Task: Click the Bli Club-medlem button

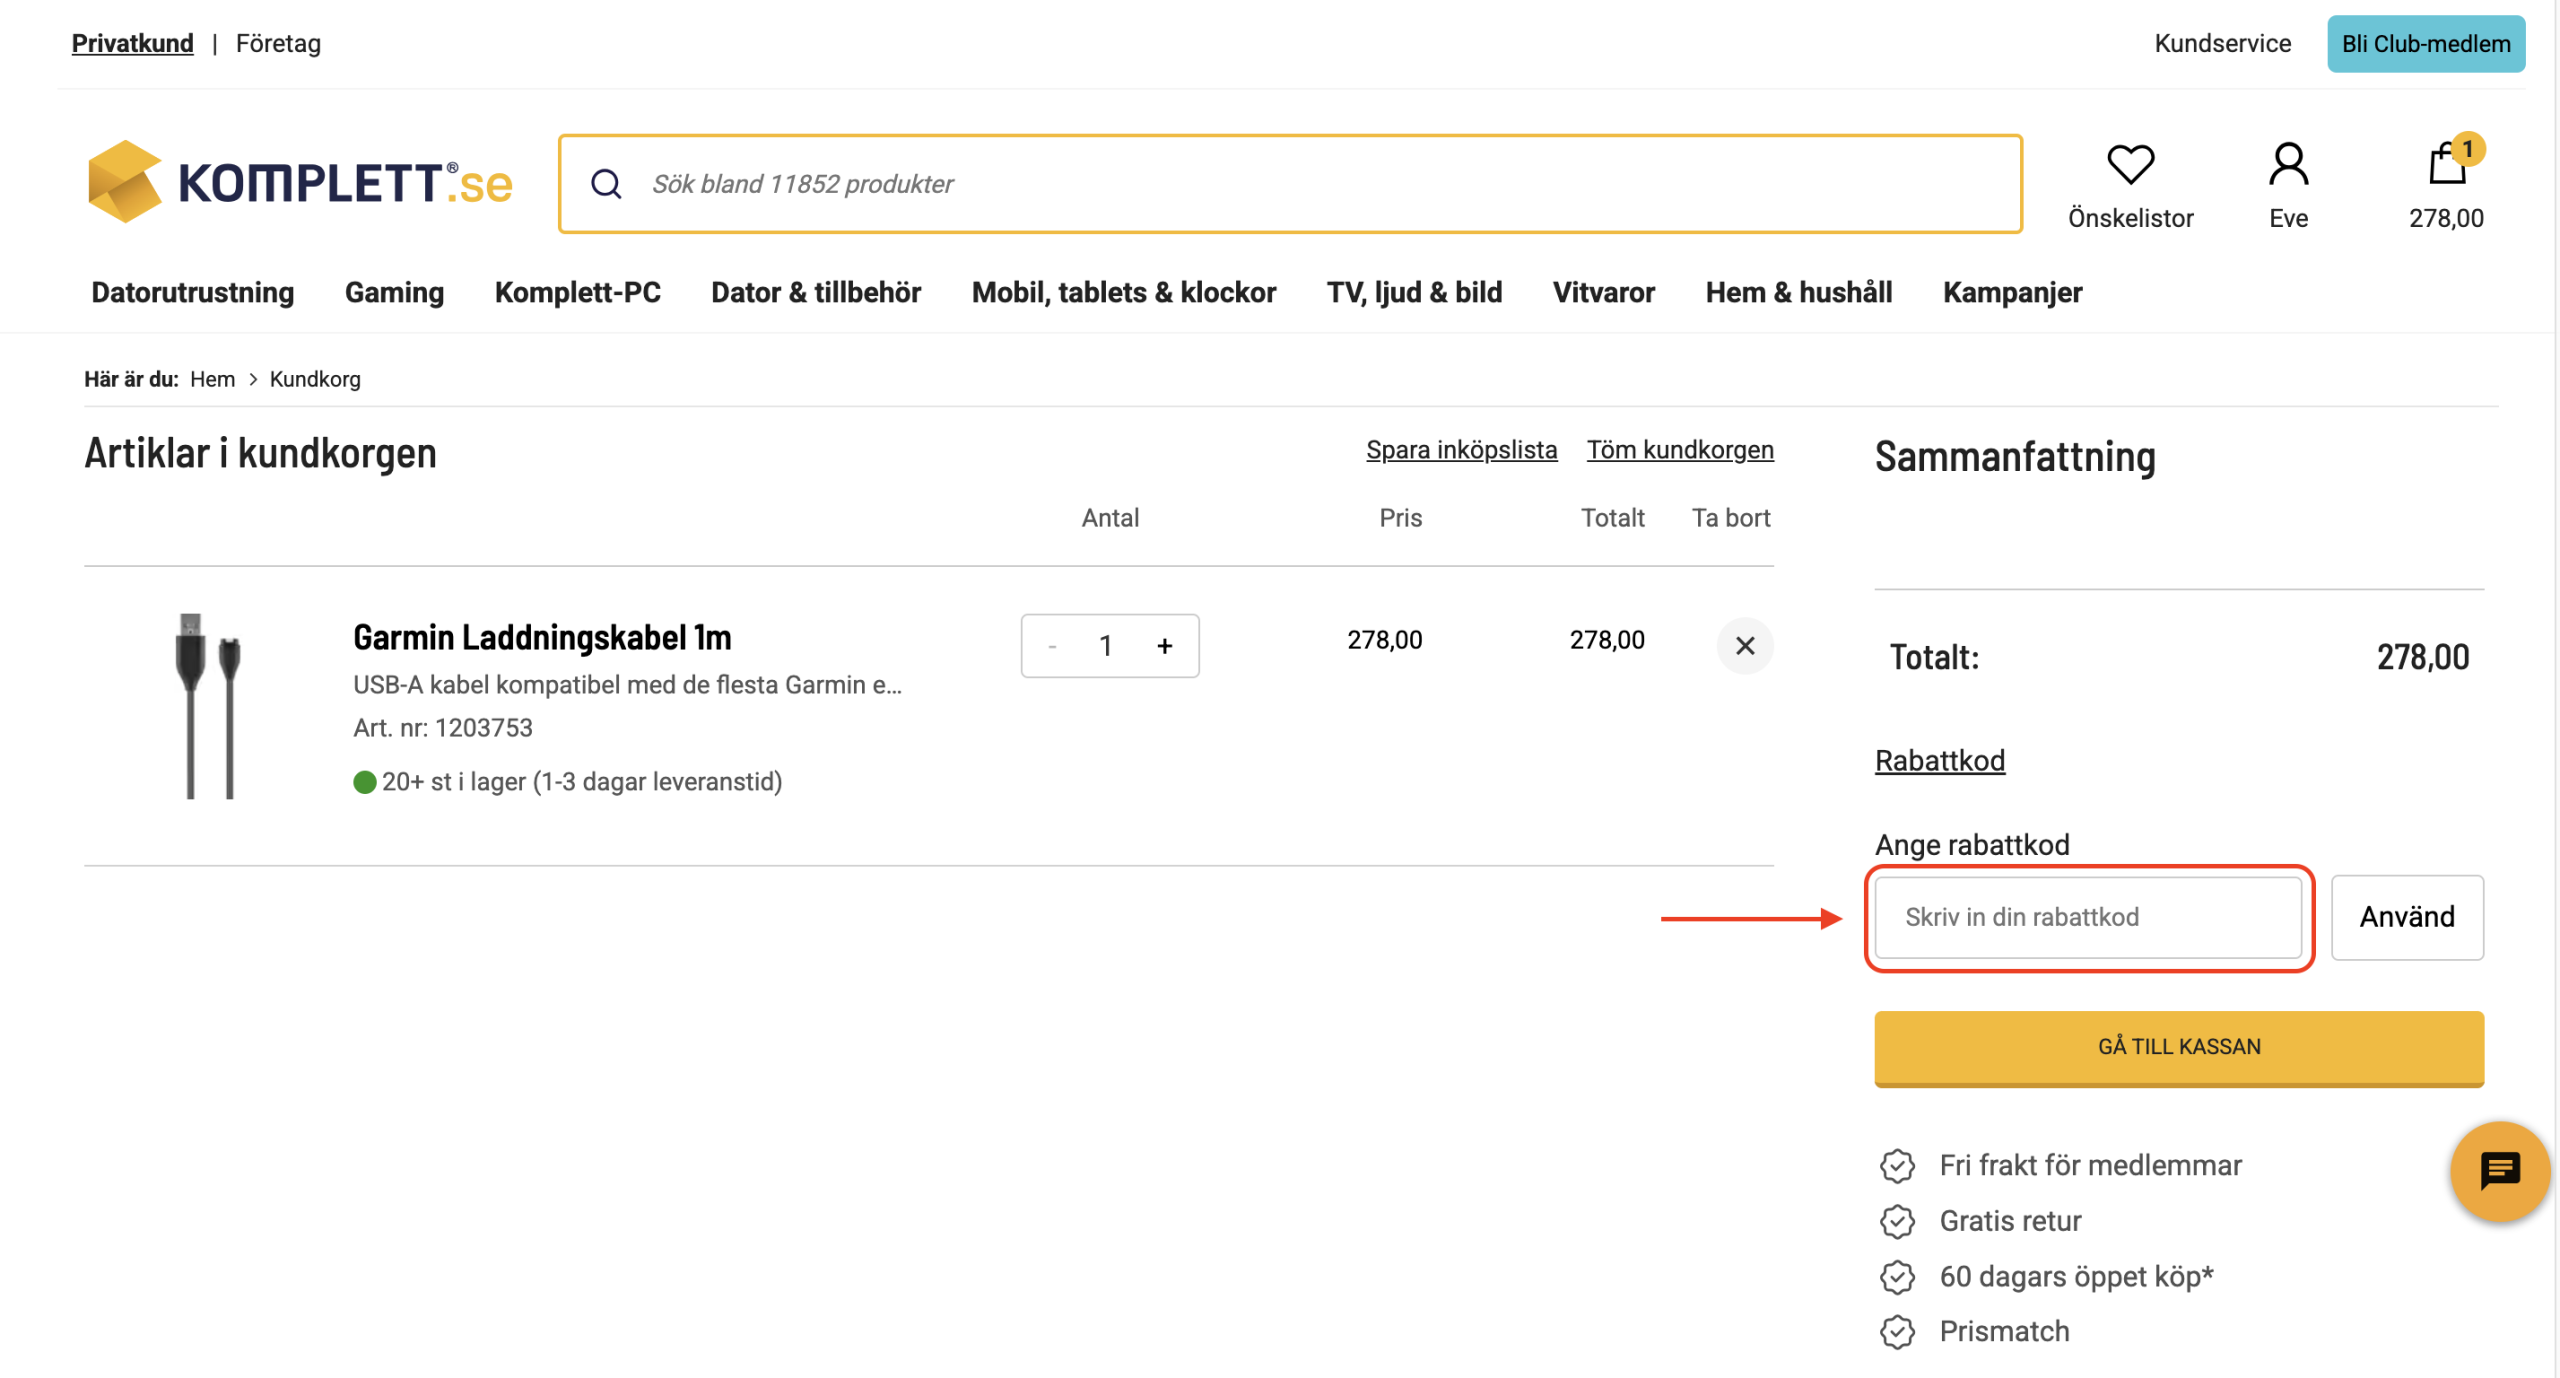Action: click(x=2425, y=44)
